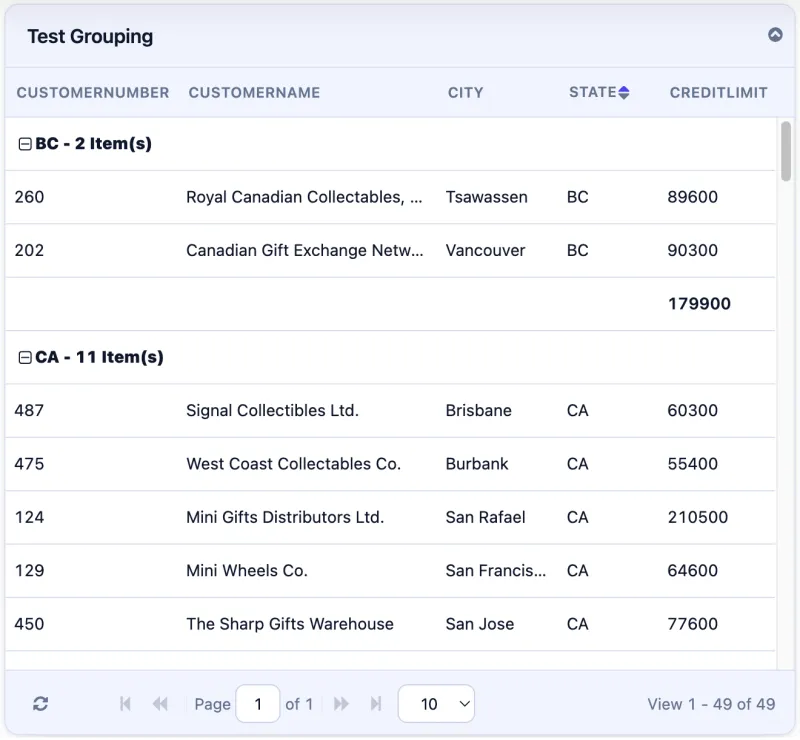The height and width of the screenshot is (740, 800).
Task: Select customer number 129 cell
Action: (x=29, y=571)
